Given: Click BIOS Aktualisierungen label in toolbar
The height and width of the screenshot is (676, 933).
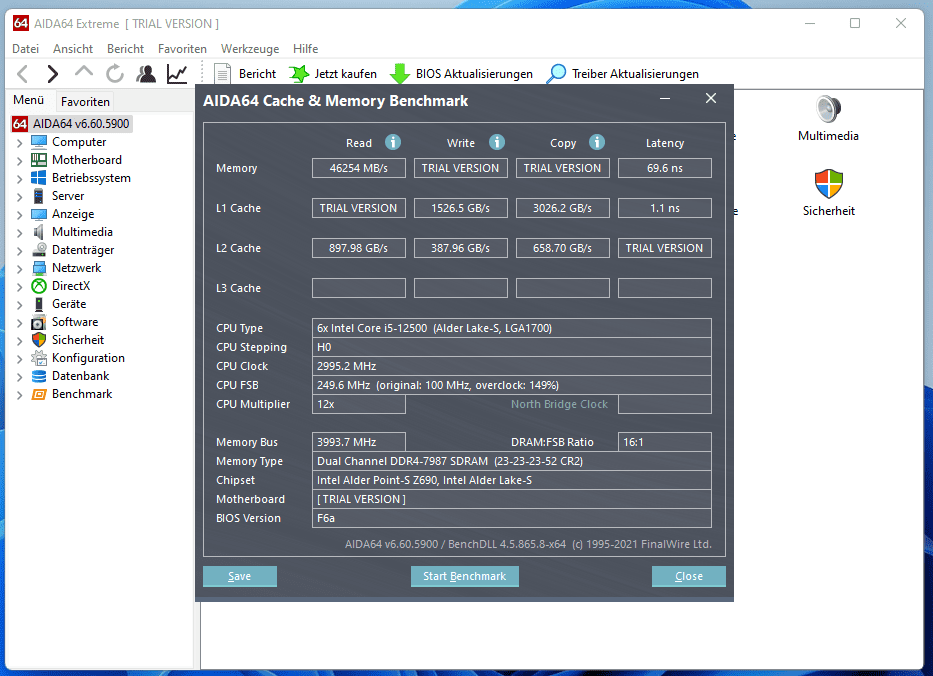Looking at the screenshot, I should click(474, 74).
